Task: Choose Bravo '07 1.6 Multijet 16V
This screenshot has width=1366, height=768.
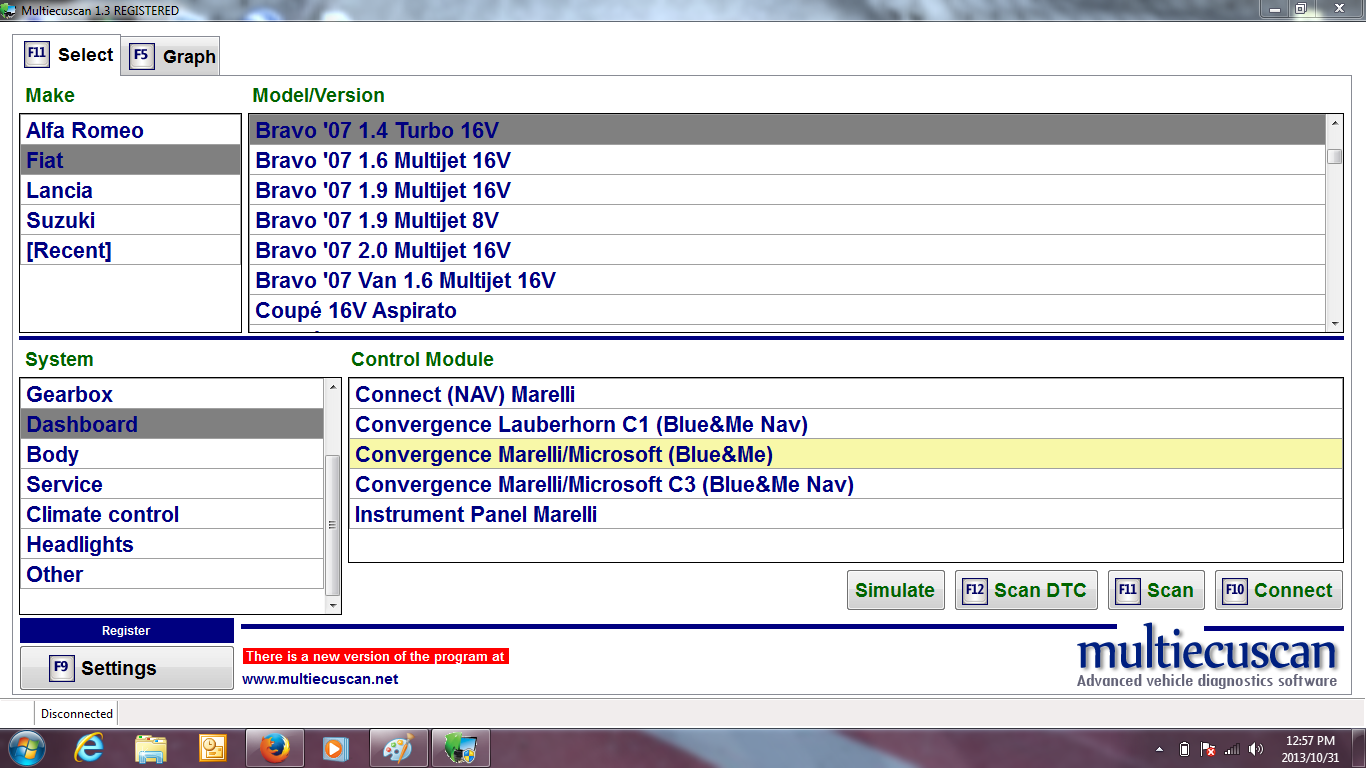Action: tap(787, 160)
